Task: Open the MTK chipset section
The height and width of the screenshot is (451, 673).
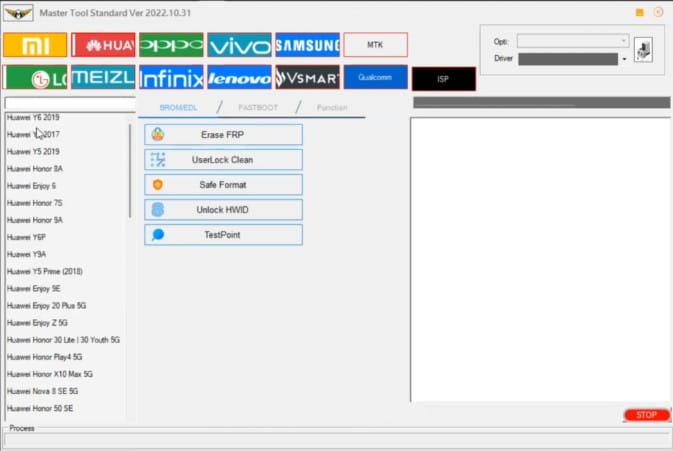Action: [x=376, y=45]
